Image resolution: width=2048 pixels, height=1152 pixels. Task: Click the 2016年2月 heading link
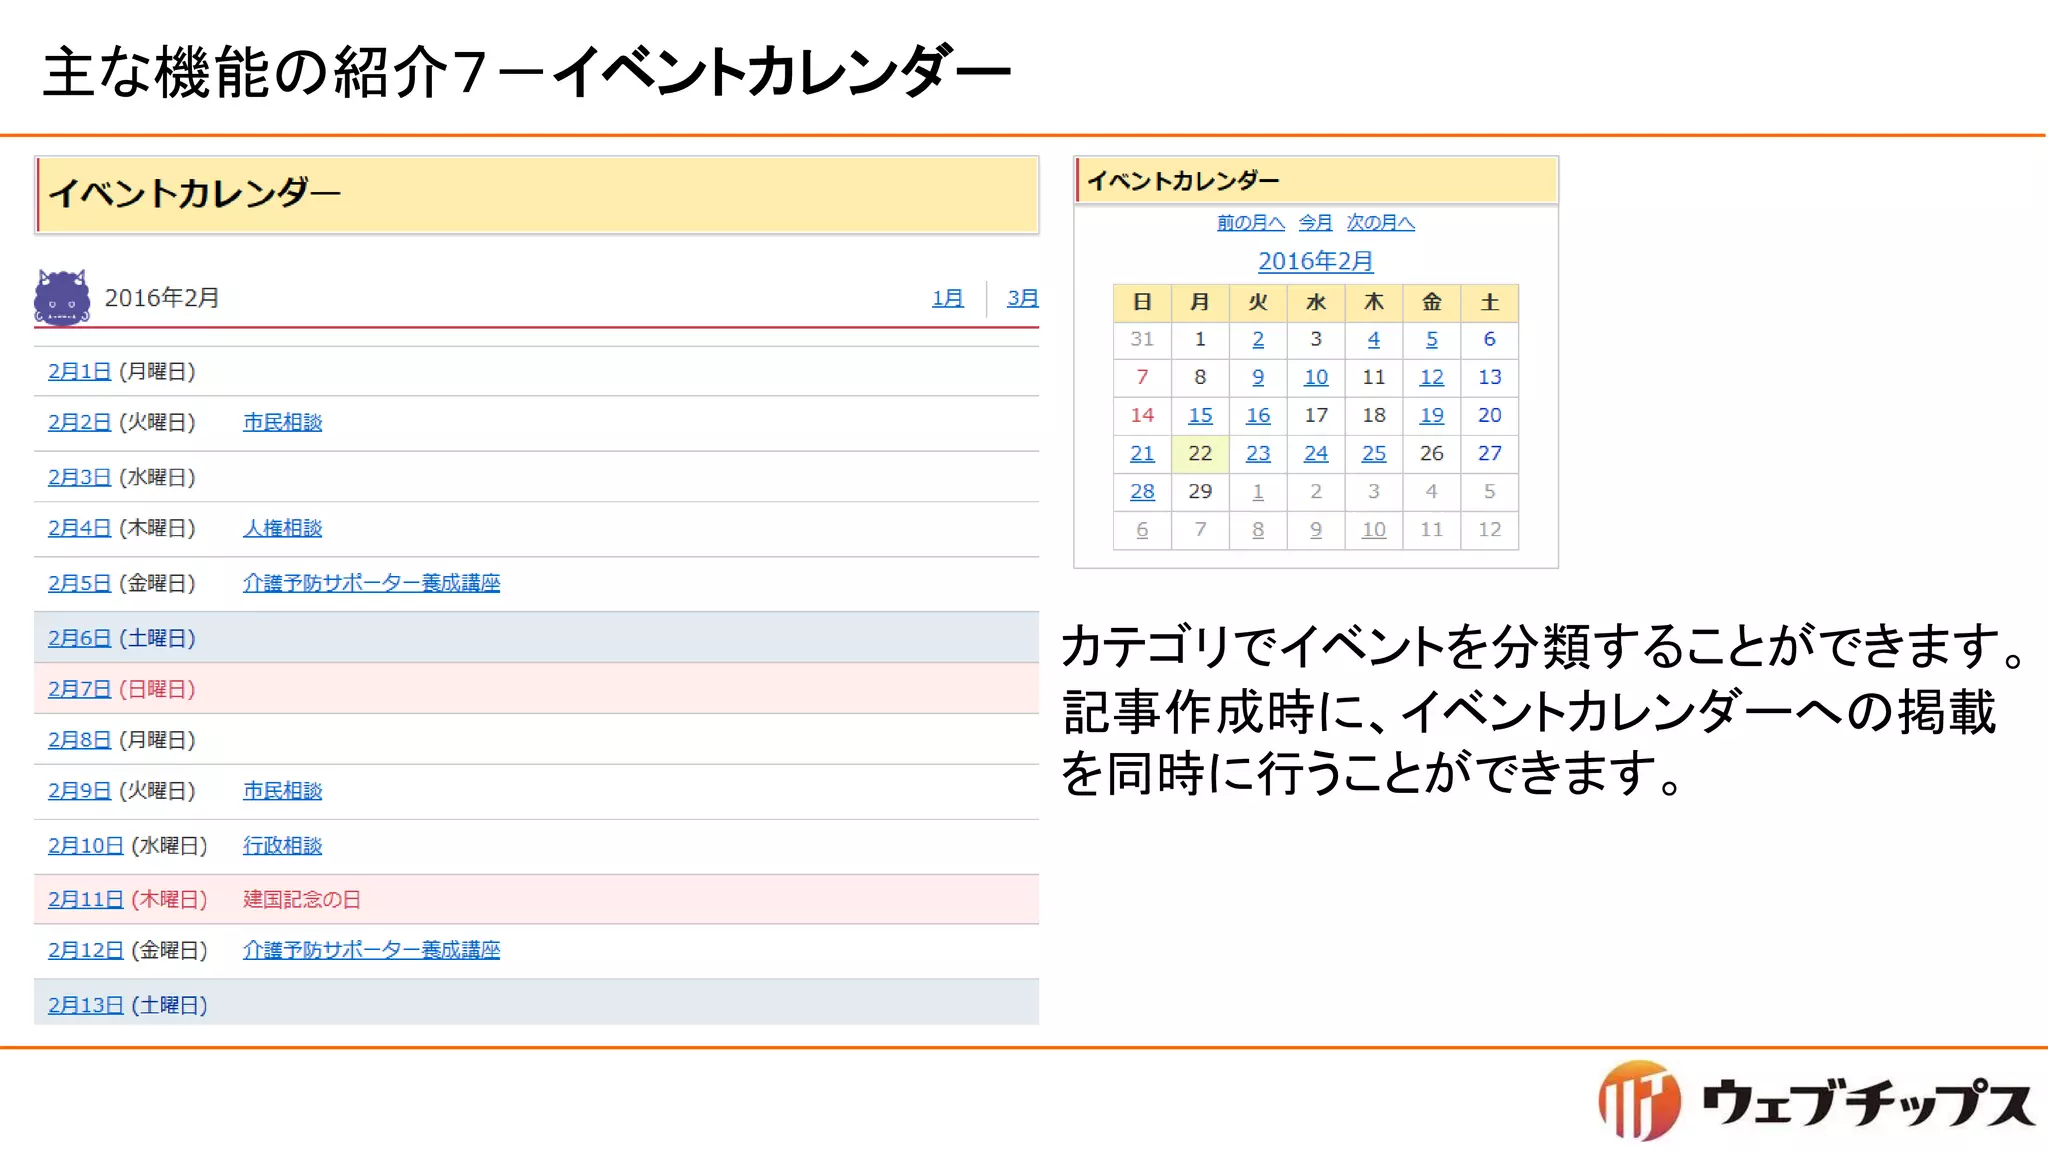pos(1315,261)
